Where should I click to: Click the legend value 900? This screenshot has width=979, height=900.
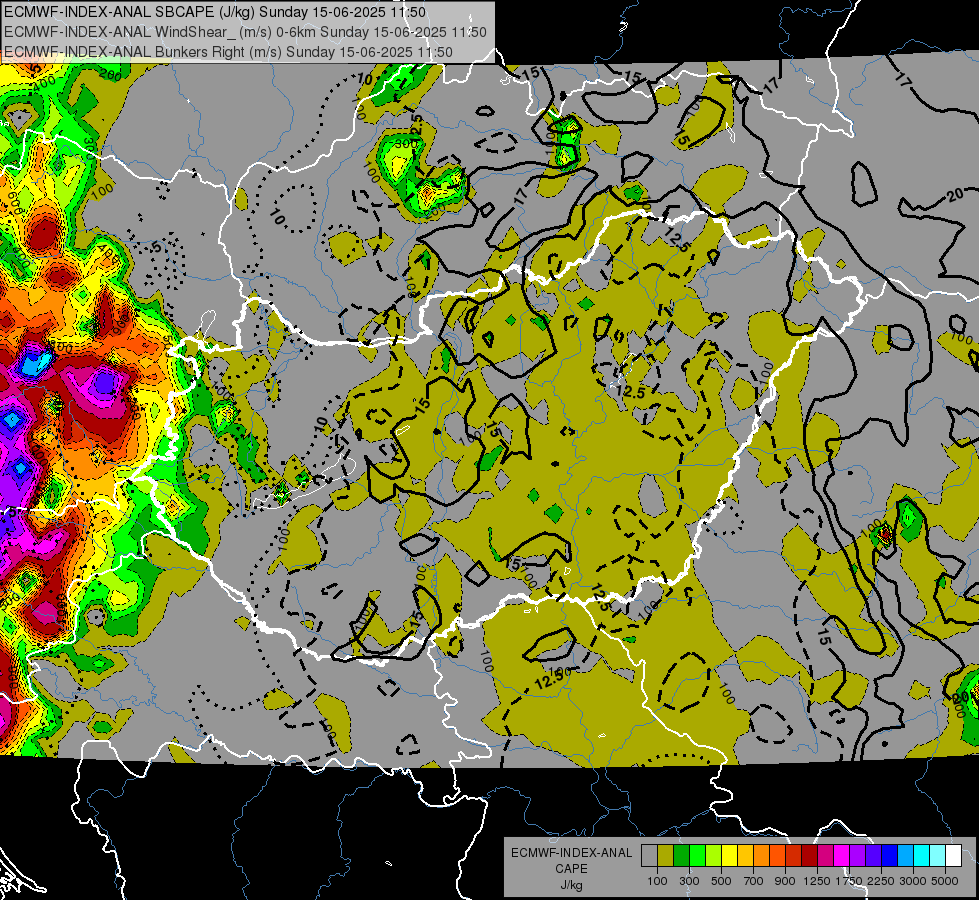coord(785,881)
